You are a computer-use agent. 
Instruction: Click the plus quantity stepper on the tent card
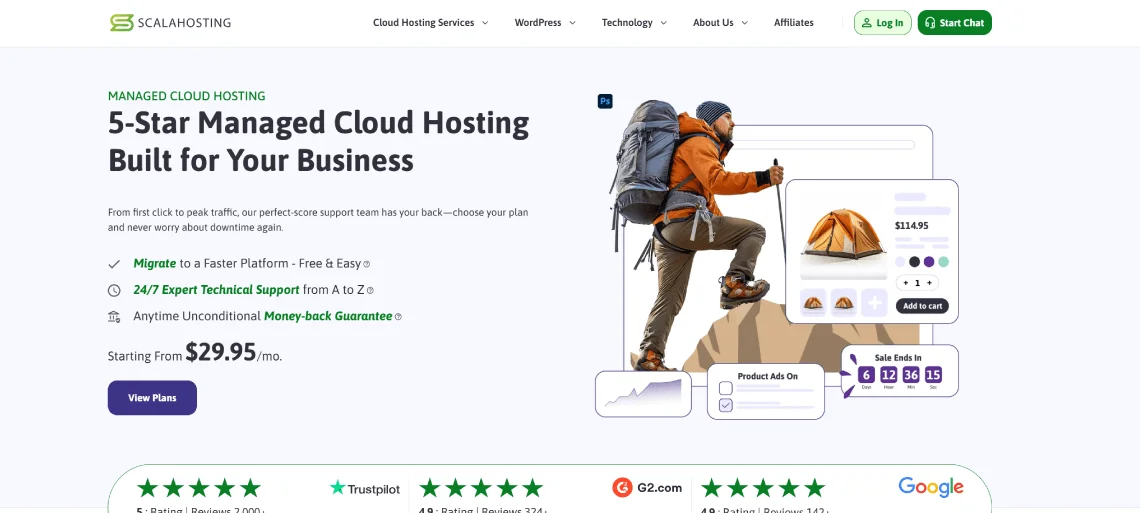929,283
